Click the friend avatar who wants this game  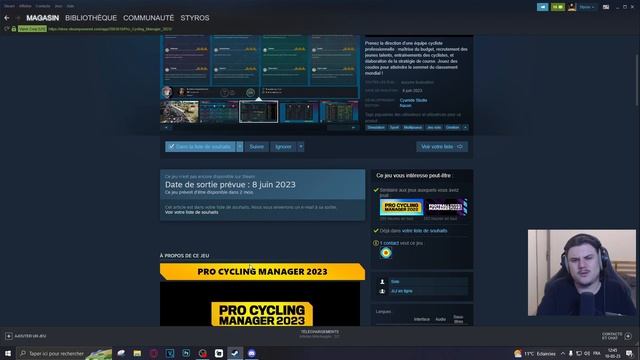tap(386, 253)
